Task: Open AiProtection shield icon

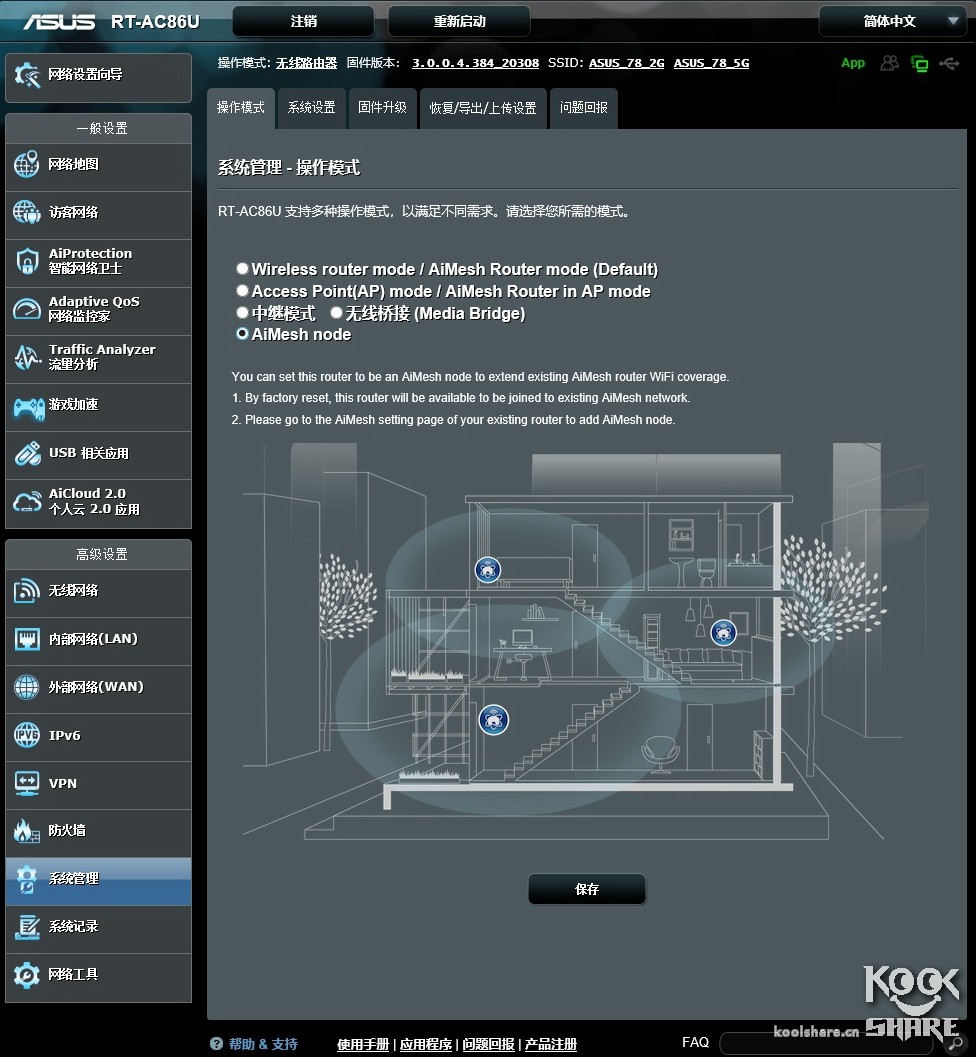Action: coord(27,261)
